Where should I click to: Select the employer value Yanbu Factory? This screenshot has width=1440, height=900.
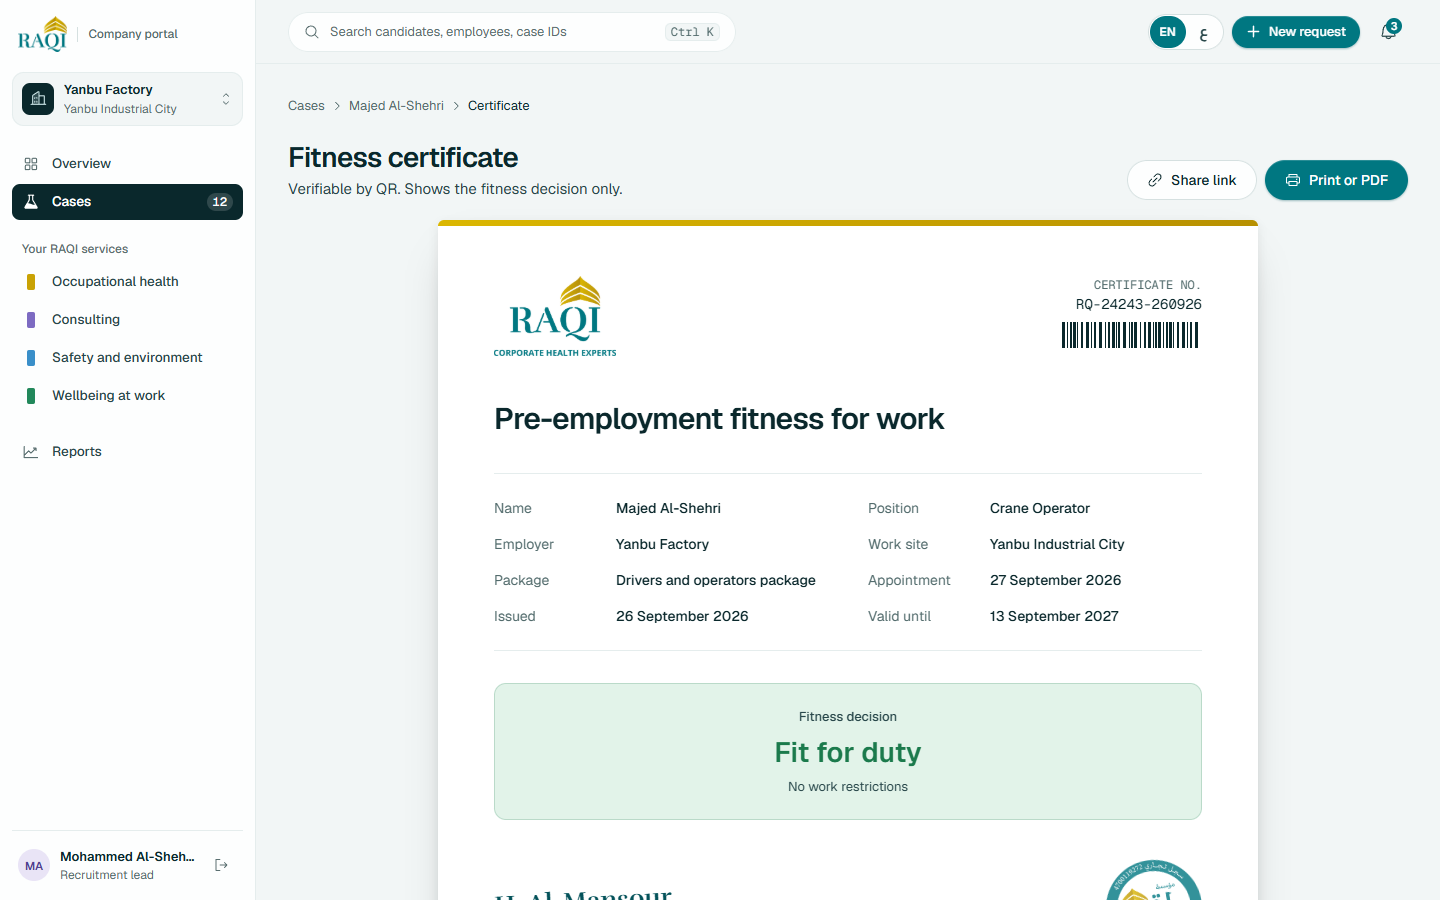[662, 544]
